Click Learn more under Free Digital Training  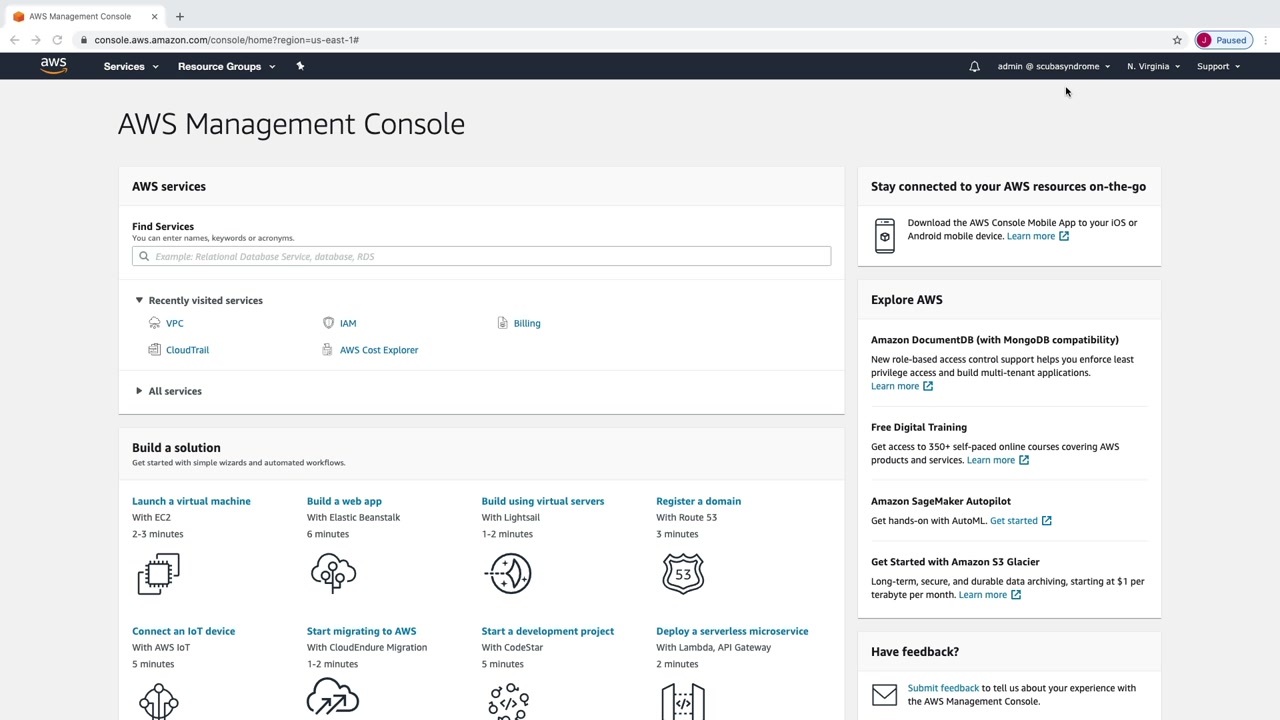[991, 460]
